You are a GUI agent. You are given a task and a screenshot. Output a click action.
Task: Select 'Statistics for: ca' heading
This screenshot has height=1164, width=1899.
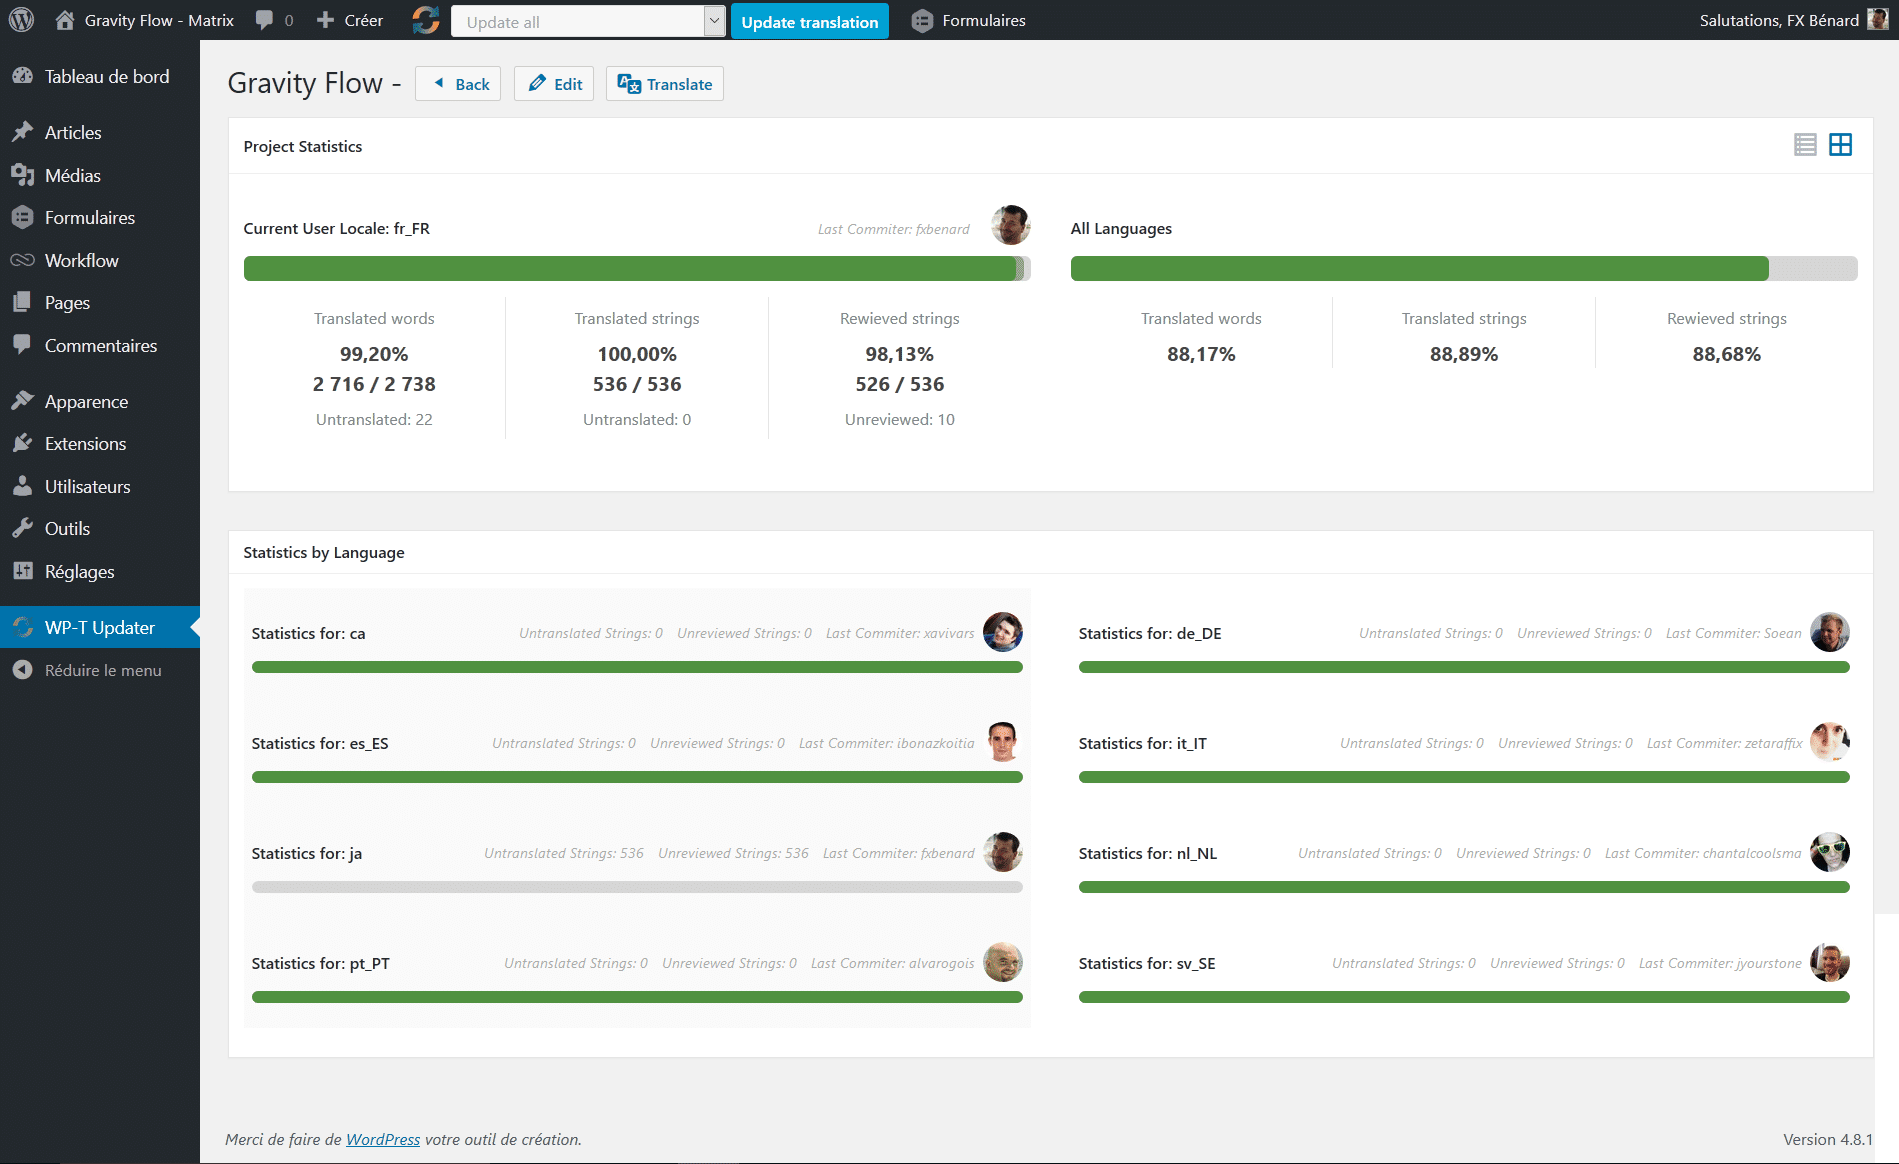point(308,633)
